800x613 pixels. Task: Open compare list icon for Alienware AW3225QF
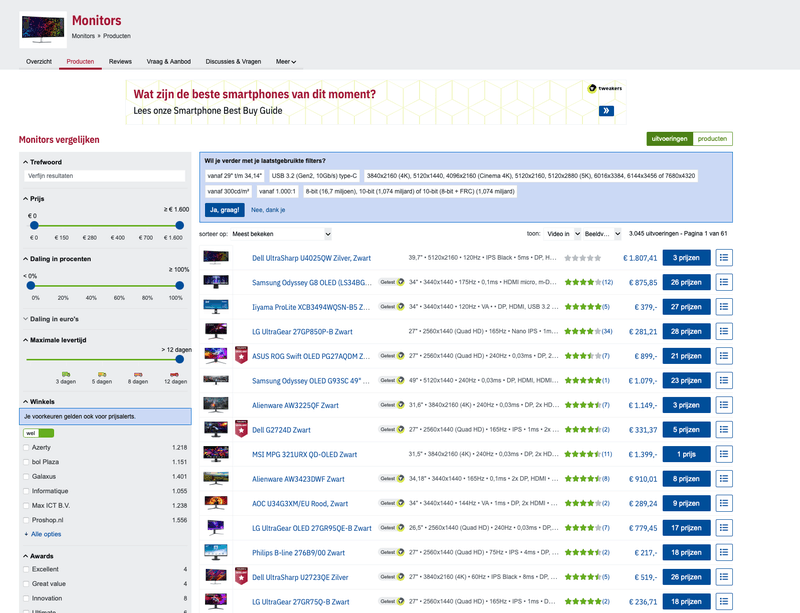pyautogui.click(x=724, y=405)
